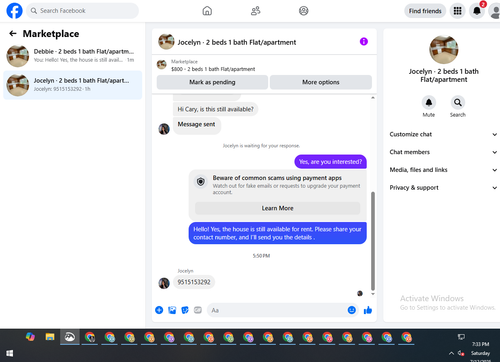
Task: Click the Aa message input box
Action: (282, 310)
